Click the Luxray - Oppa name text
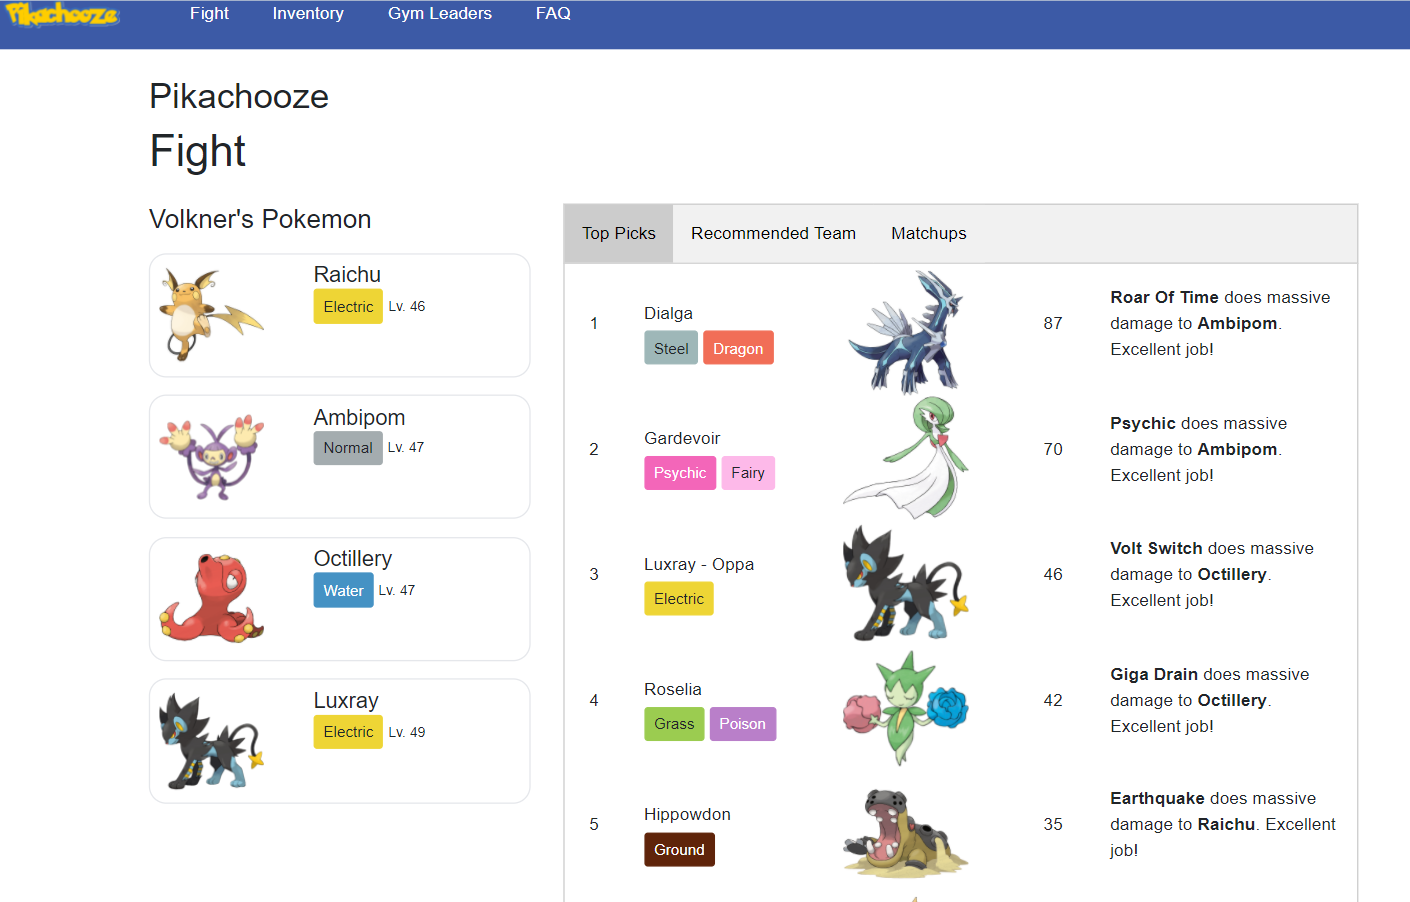This screenshot has height=902, width=1410. pos(699,564)
